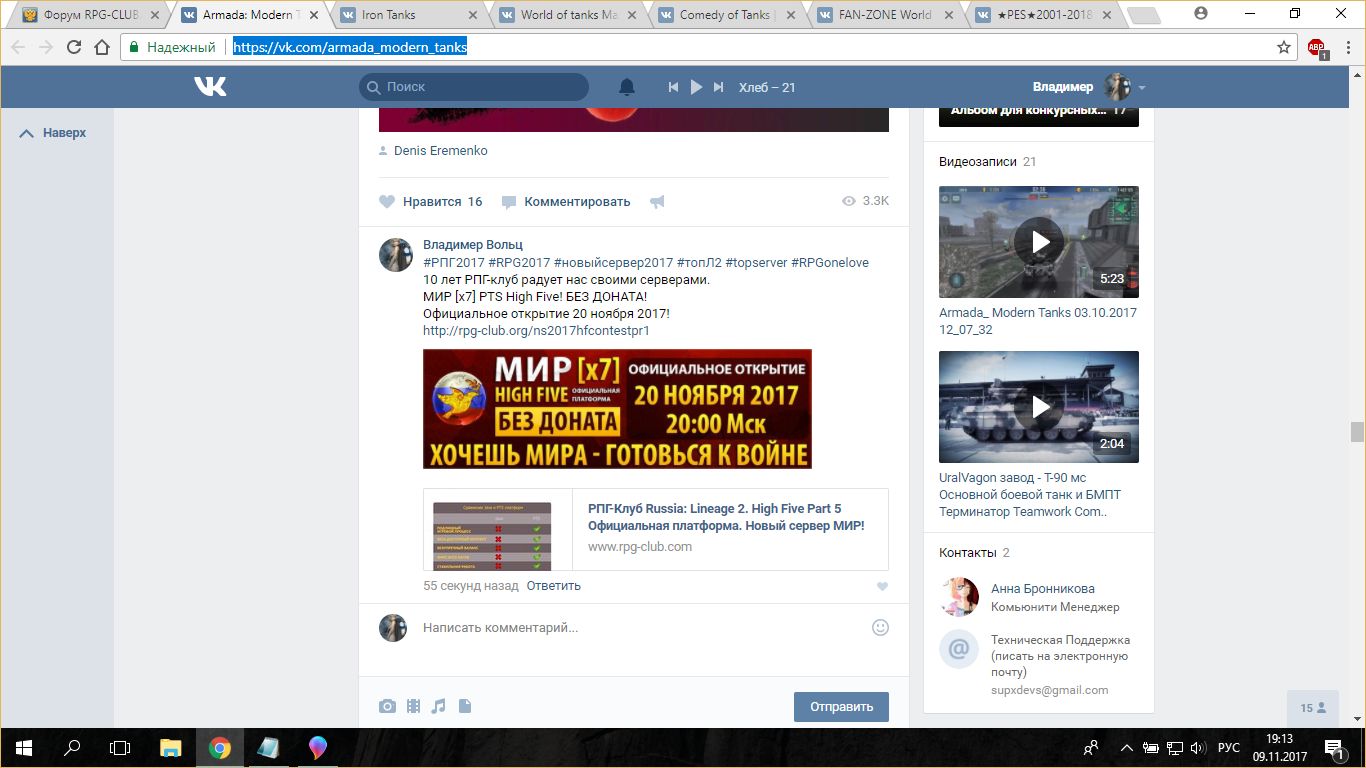
Task: Open the notifications bell
Action: pyautogui.click(x=627, y=87)
